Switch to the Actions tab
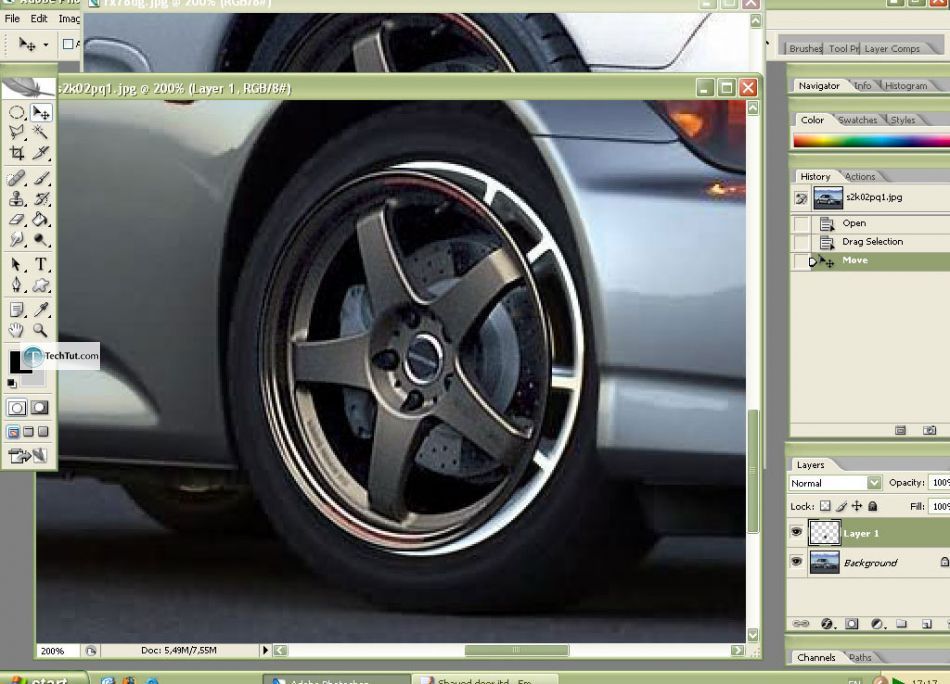The width and height of the screenshot is (950, 684). pyautogui.click(x=860, y=176)
